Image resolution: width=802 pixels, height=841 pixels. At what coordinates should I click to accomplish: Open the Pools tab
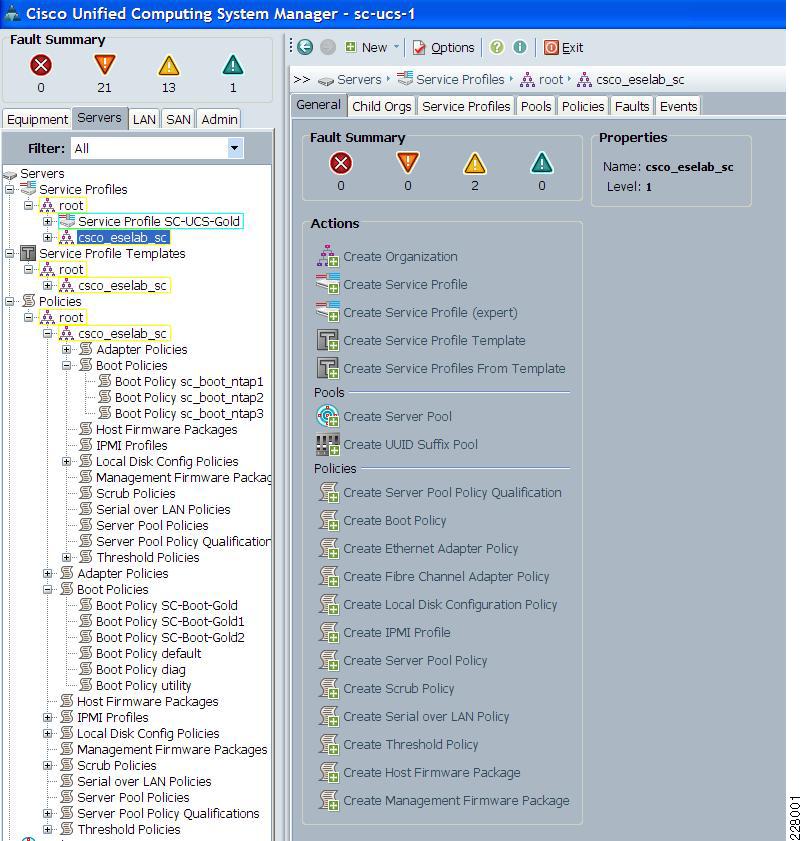click(x=536, y=106)
